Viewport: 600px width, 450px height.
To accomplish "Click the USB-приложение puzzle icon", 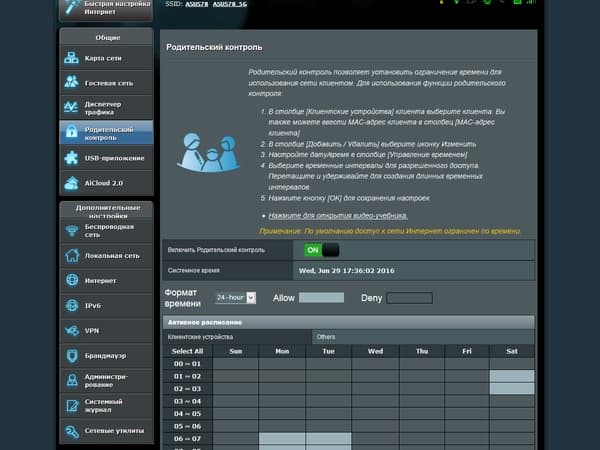I will click(72, 157).
